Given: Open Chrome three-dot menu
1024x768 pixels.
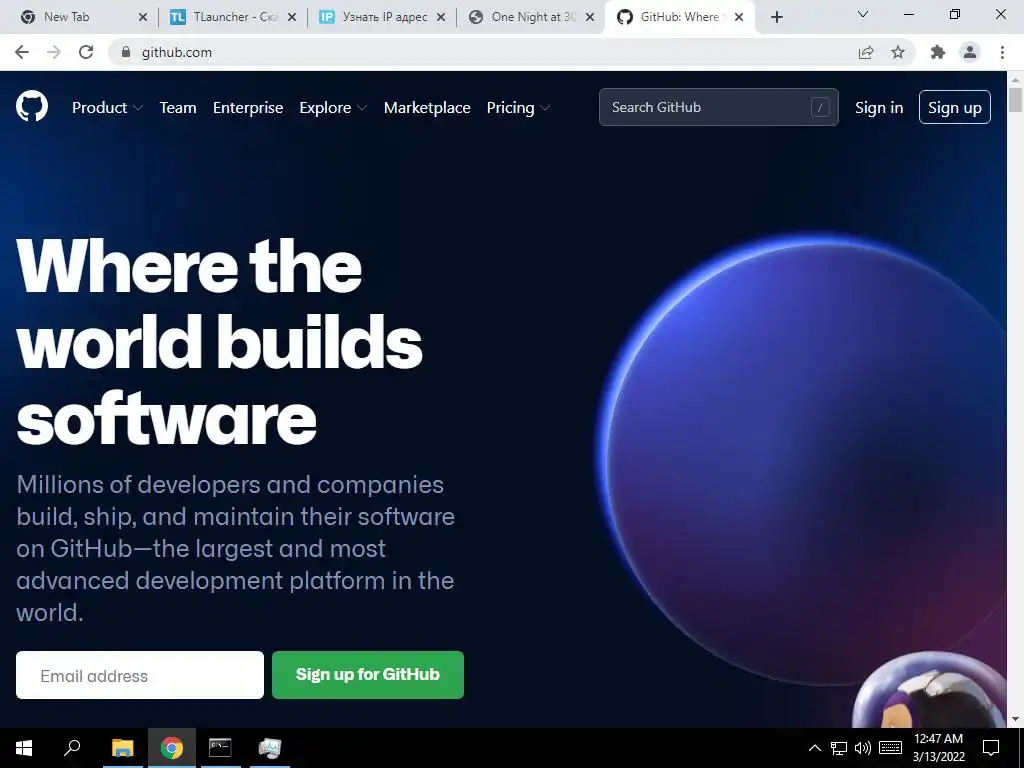Looking at the screenshot, I should tap(1002, 52).
